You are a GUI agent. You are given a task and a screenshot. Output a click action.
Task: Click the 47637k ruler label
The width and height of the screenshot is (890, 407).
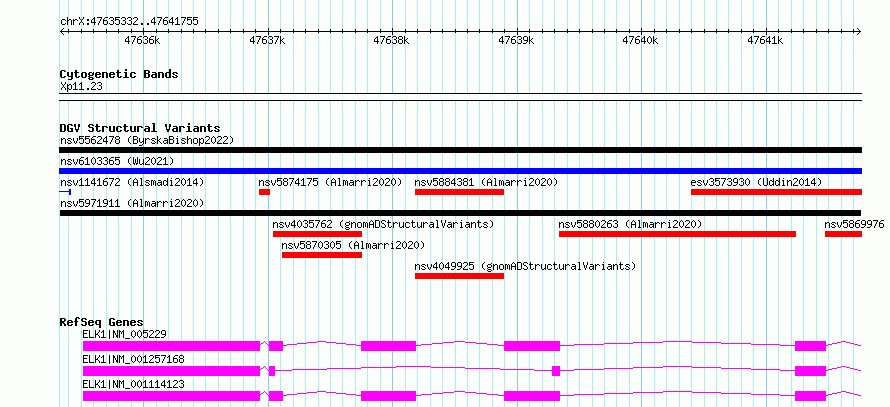[267, 40]
